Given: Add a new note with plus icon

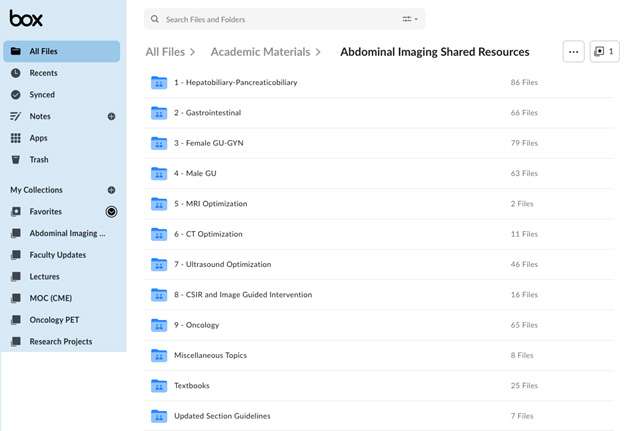Looking at the screenshot, I should pos(111,116).
